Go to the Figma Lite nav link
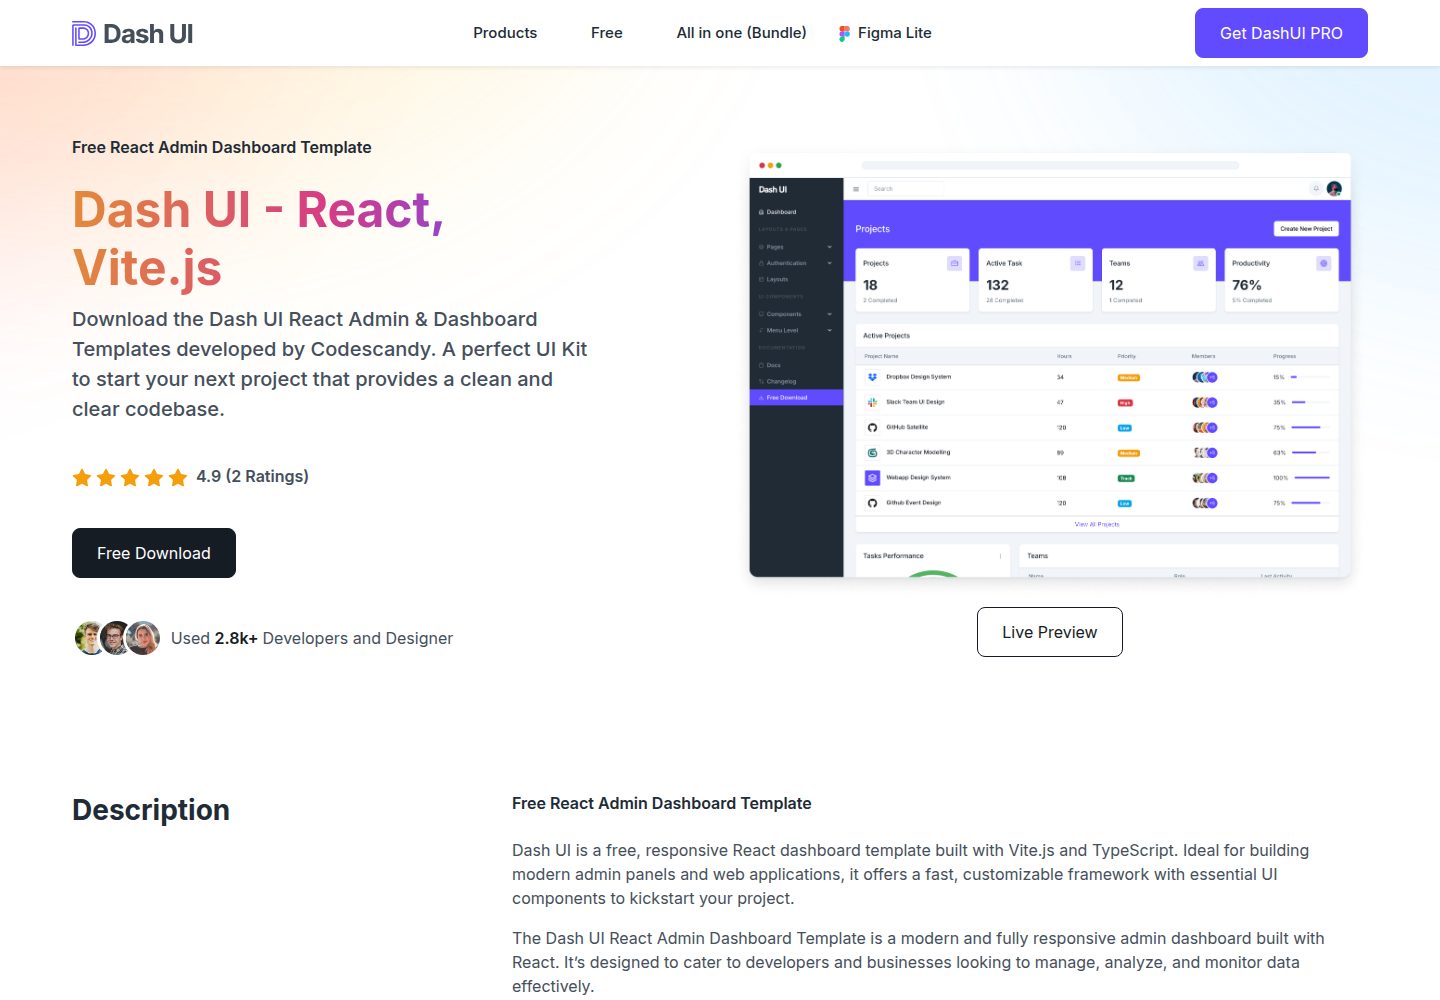The height and width of the screenshot is (1000, 1440). click(x=885, y=33)
